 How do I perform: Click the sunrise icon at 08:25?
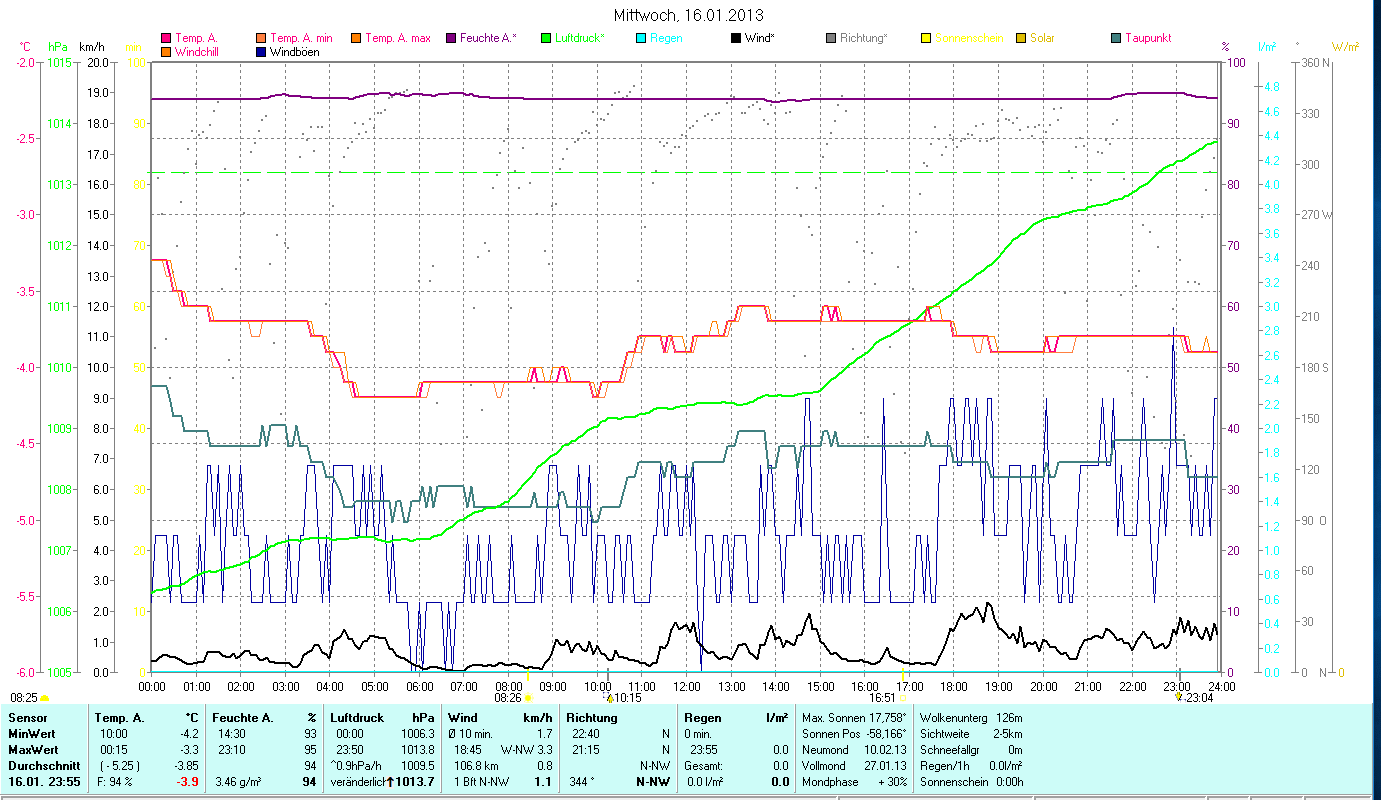44,698
